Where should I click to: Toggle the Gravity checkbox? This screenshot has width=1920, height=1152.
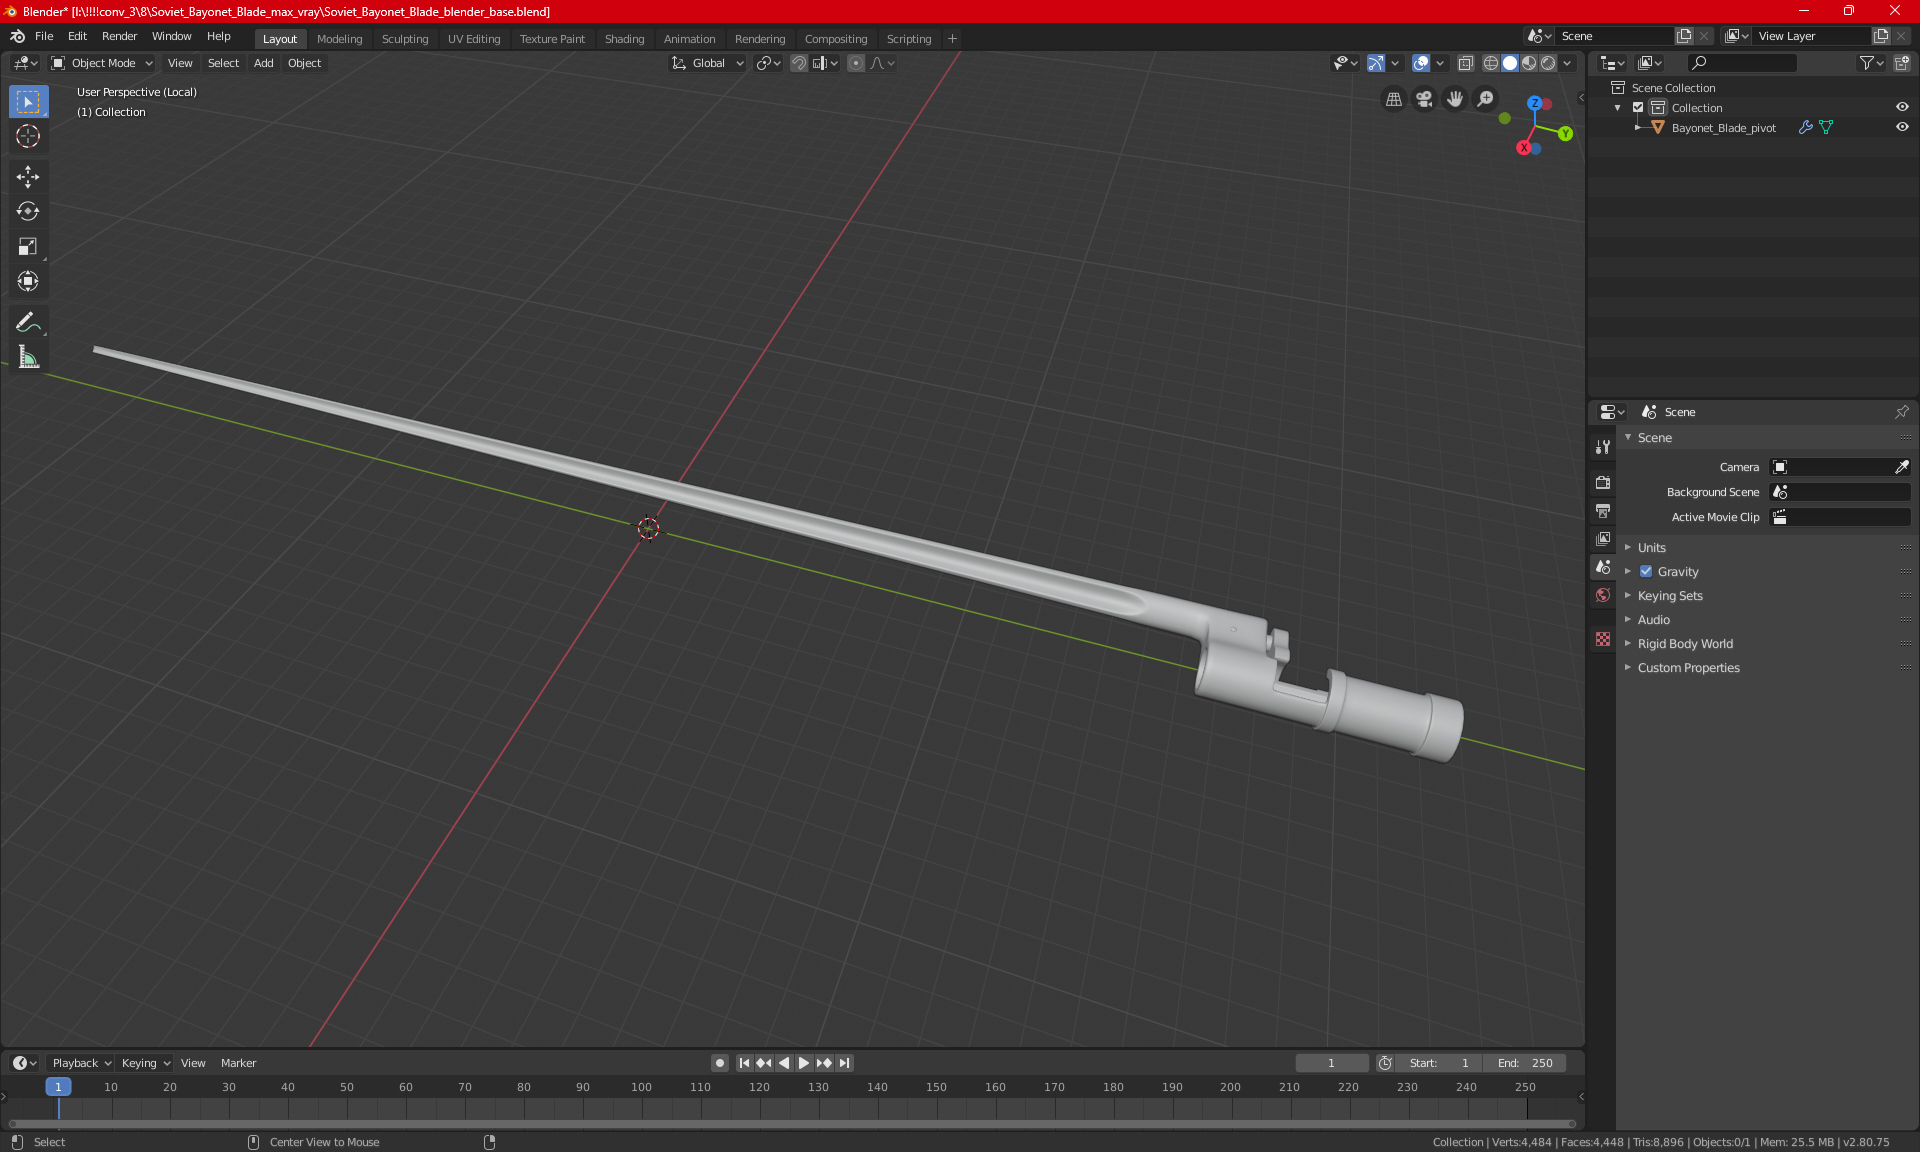(1646, 572)
